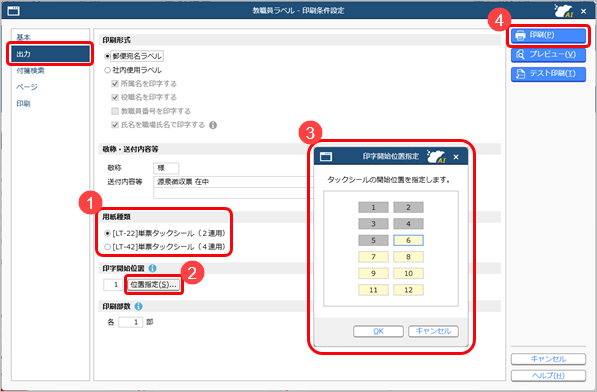Click キャンセル in the position dialog
Viewport: 597px width, 392px height.
pos(433,331)
